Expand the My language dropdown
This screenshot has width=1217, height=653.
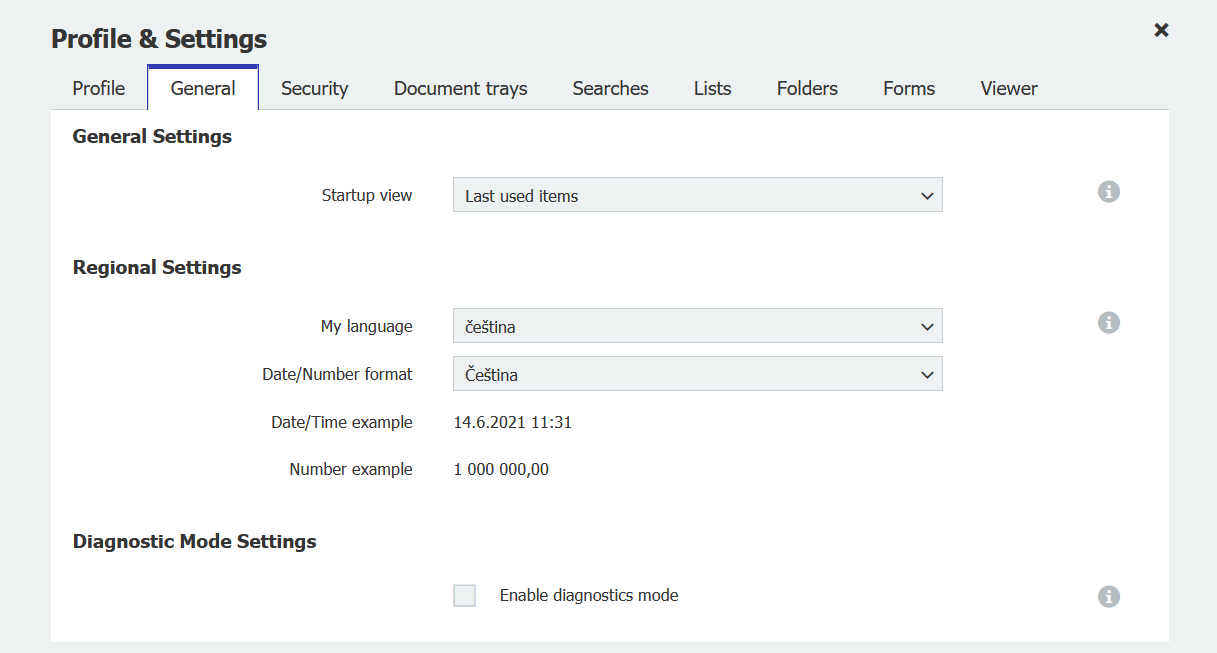click(697, 326)
